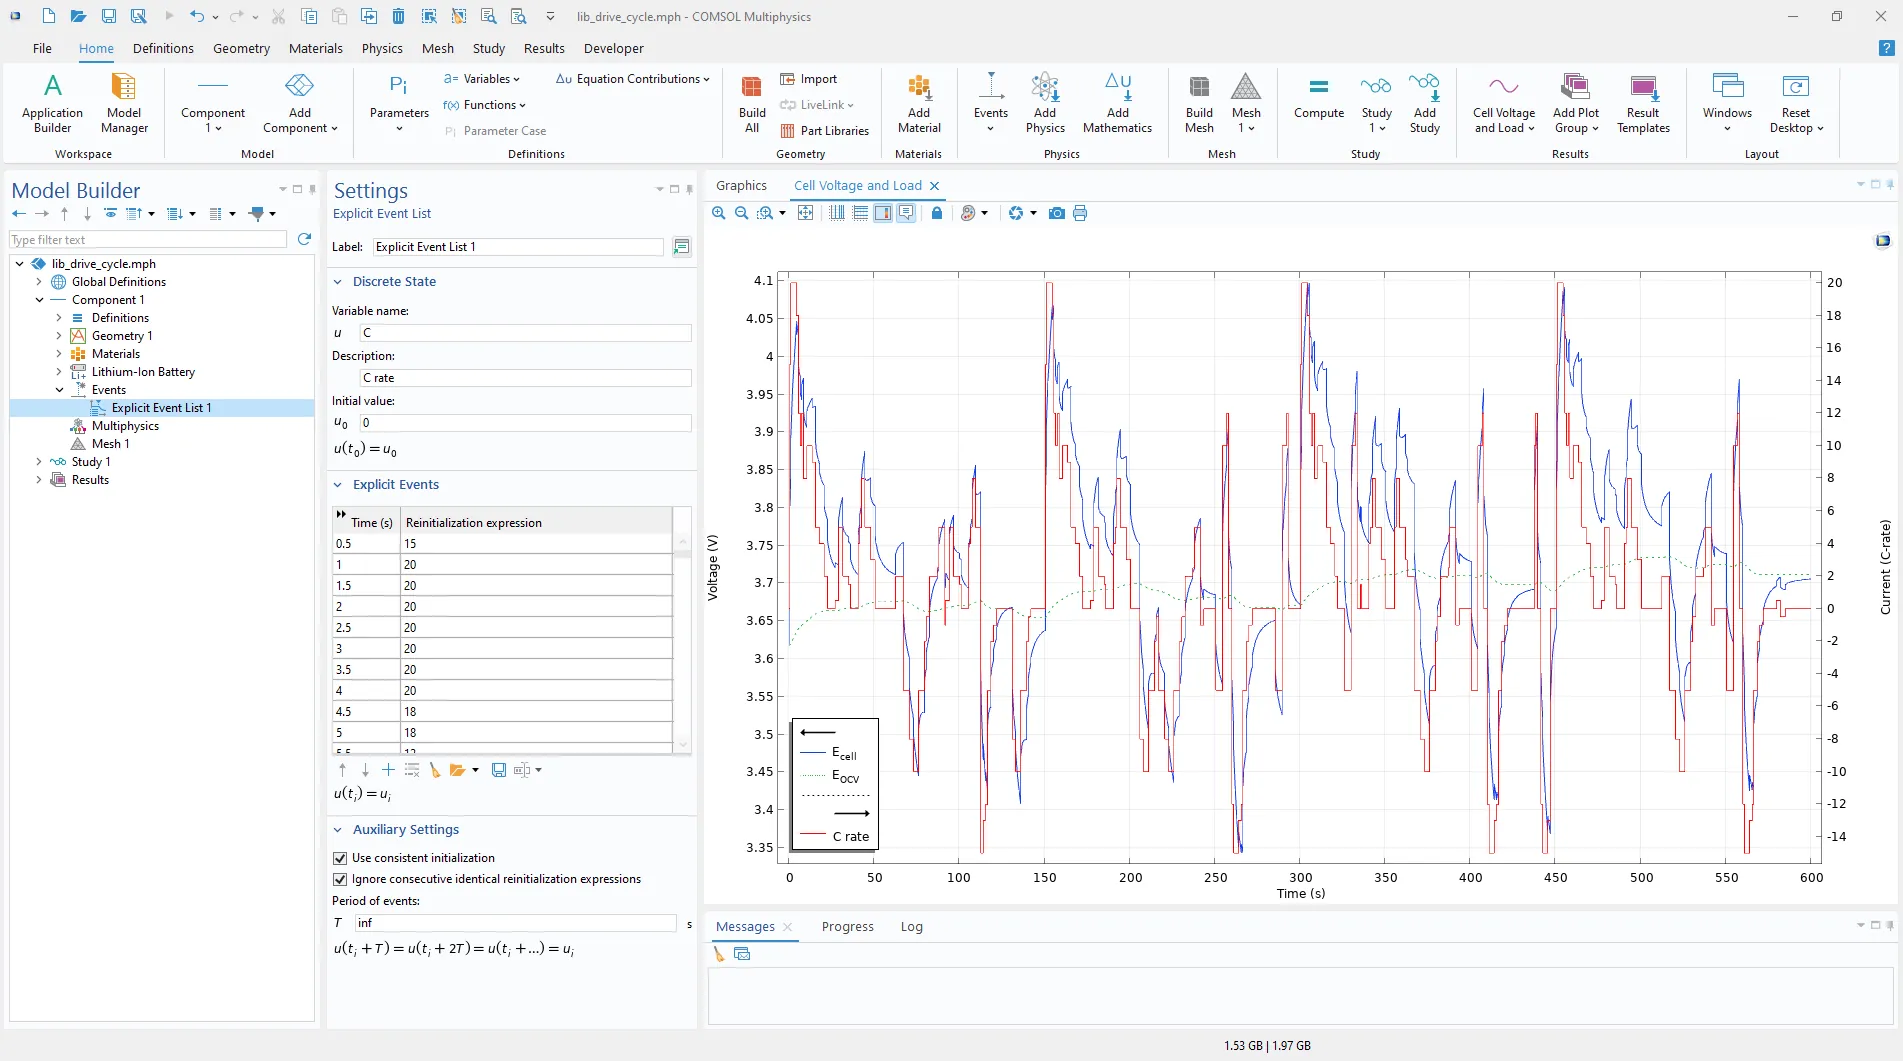Click the Period of events input field
Screen dimensions: 1903x1061
pyautogui.click(x=515, y=923)
